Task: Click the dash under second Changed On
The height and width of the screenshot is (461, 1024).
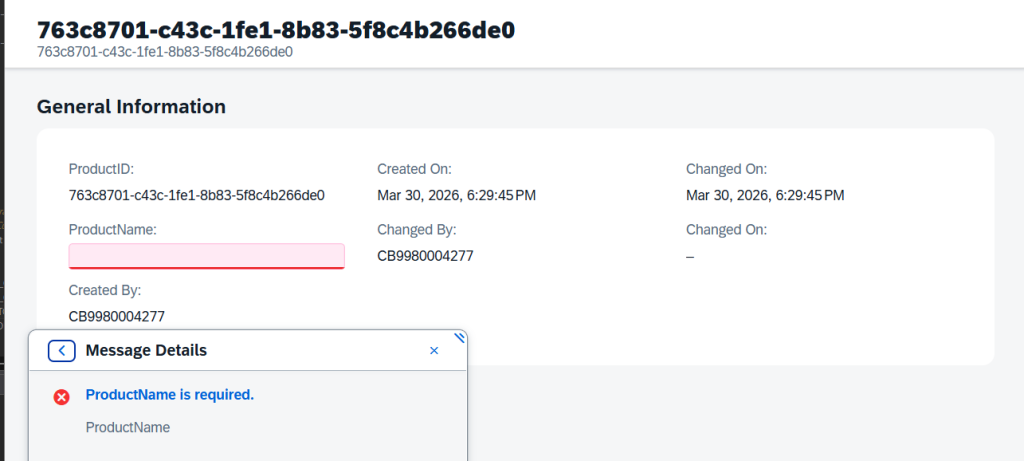Action: click(690, 256)
